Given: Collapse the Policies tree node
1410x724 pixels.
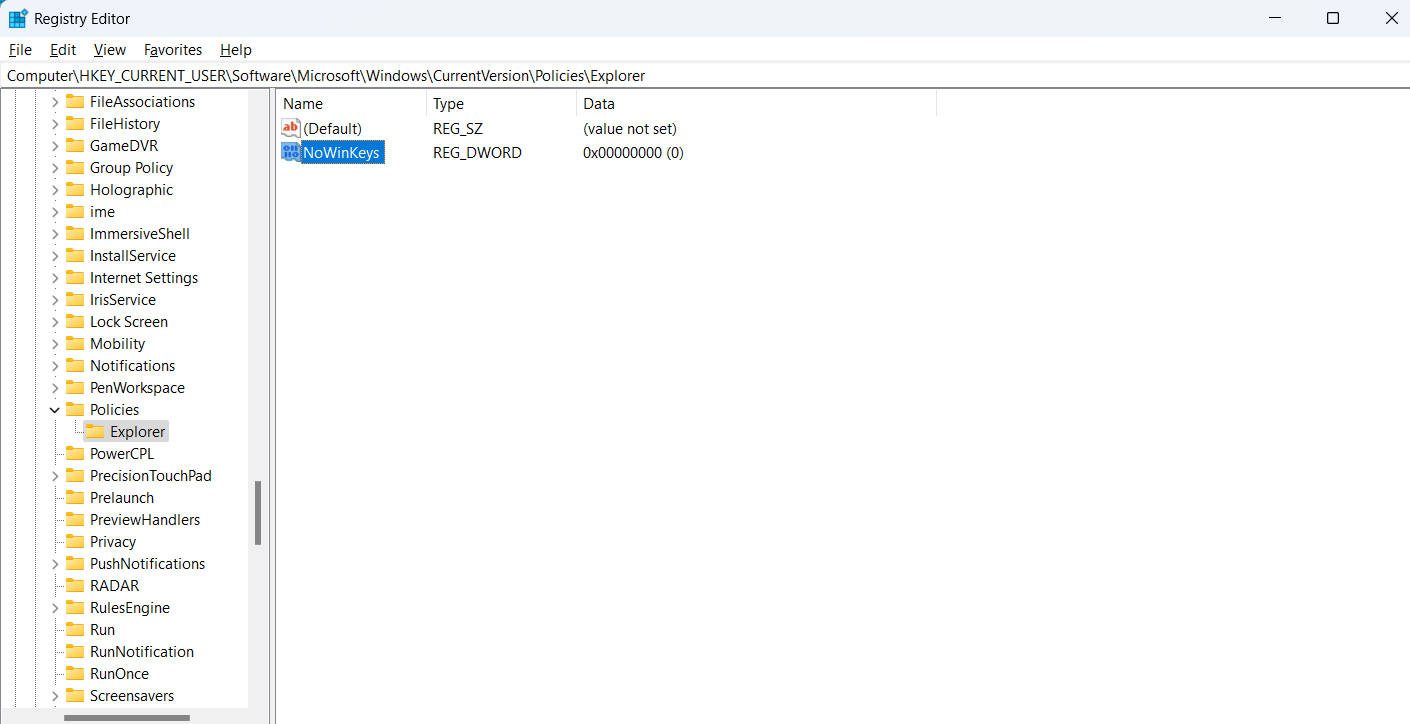Looking at the screenshot, I should coord(56,409).
